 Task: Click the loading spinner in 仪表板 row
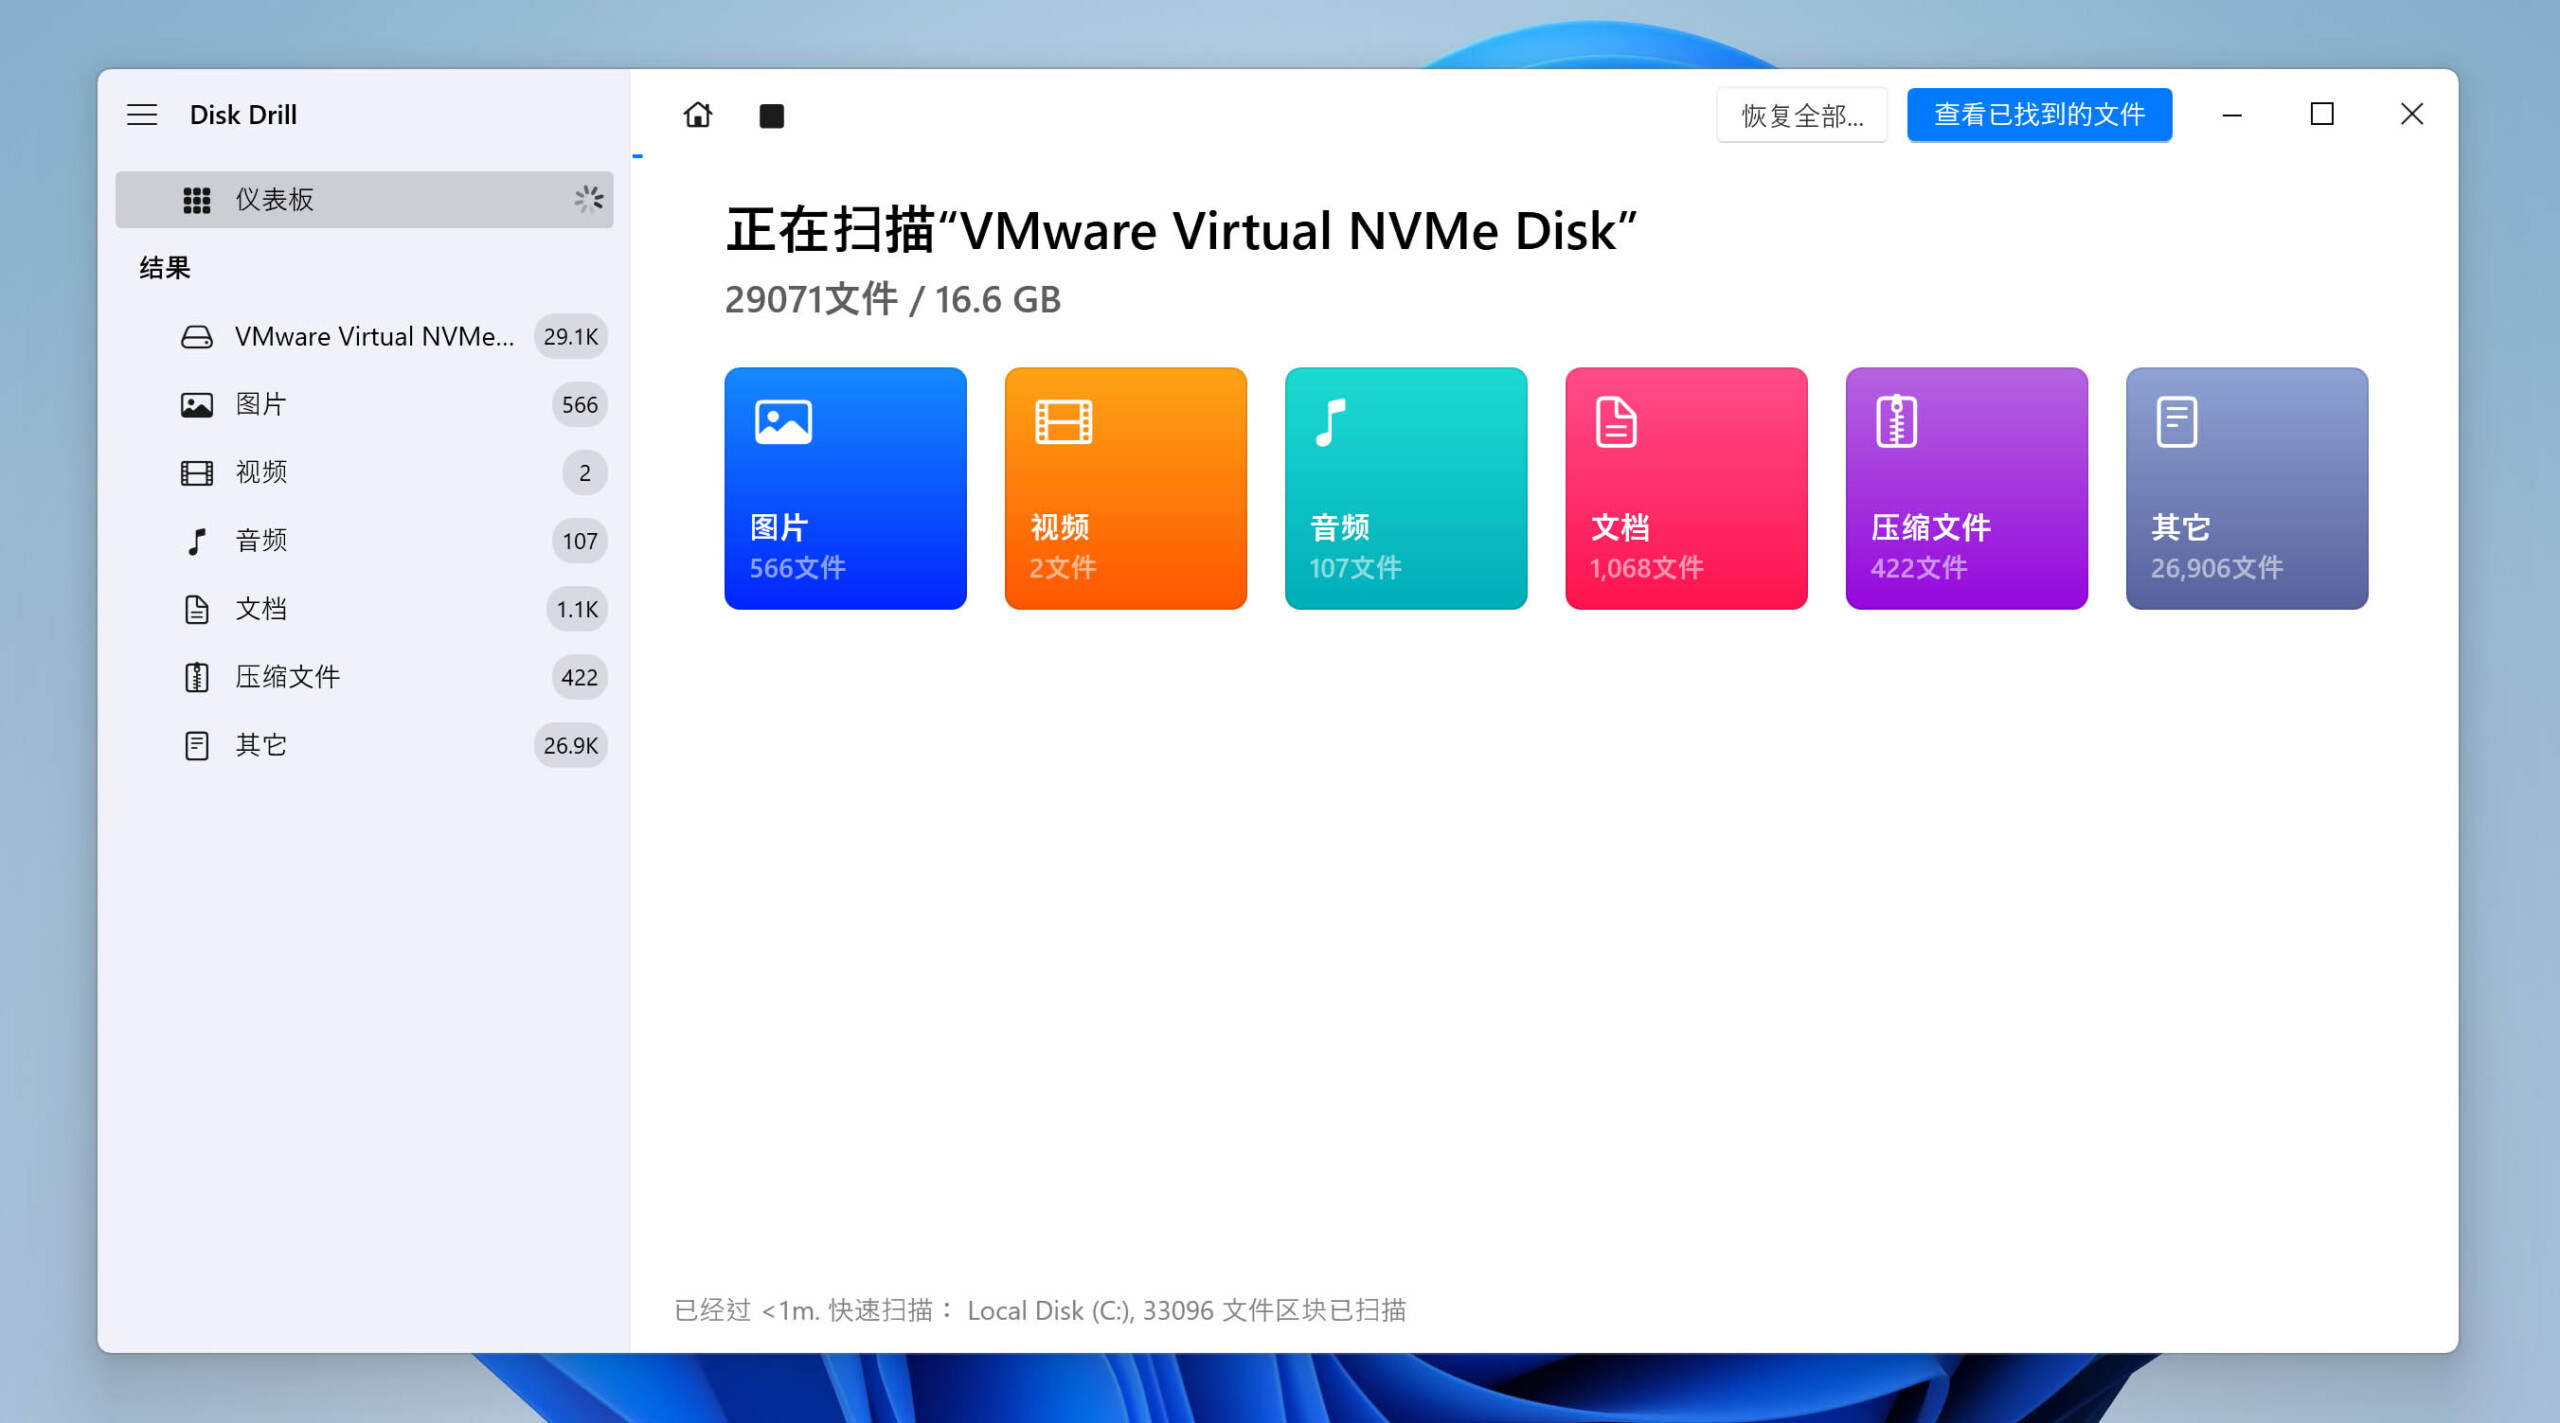588,199
